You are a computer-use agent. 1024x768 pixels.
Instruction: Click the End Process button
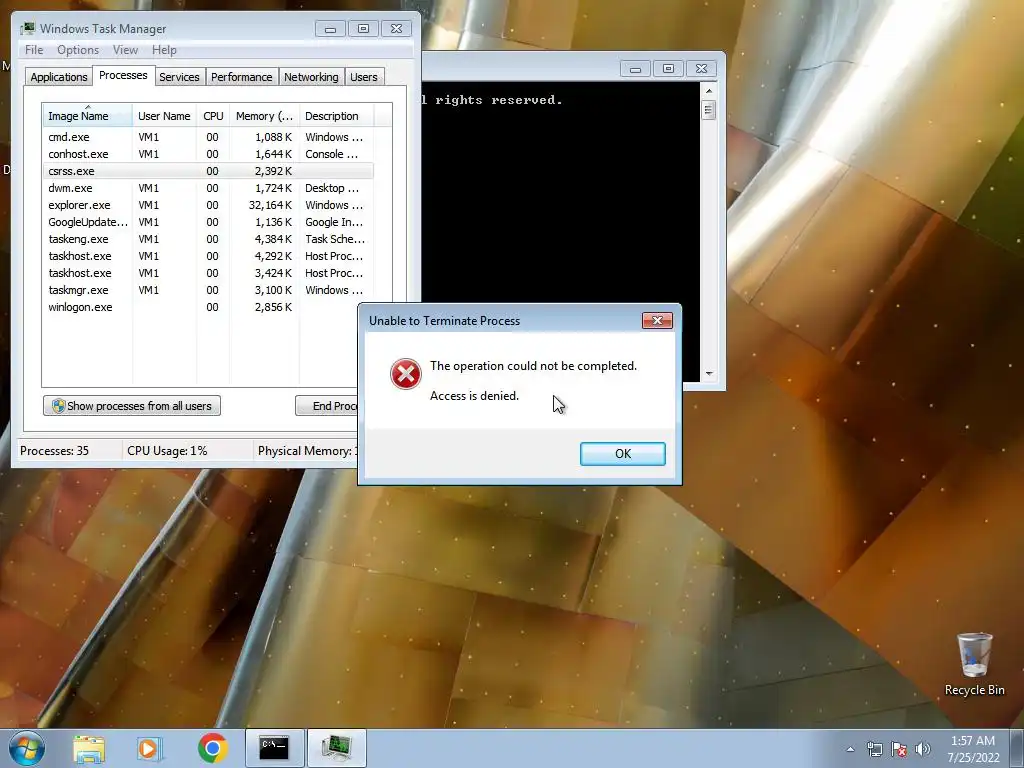pyautogui.click(x=327, y=406)
